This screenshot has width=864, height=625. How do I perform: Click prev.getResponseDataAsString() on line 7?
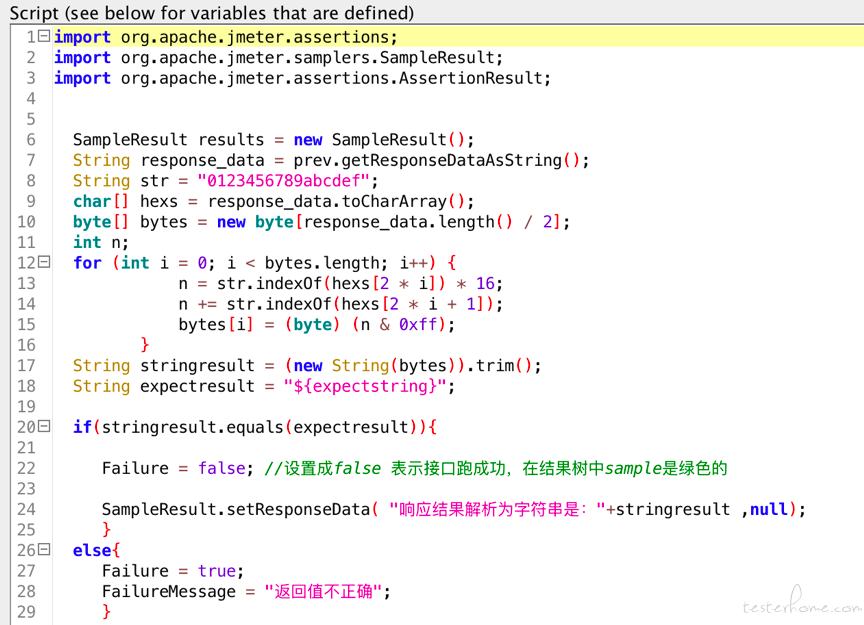coord(441,160)
